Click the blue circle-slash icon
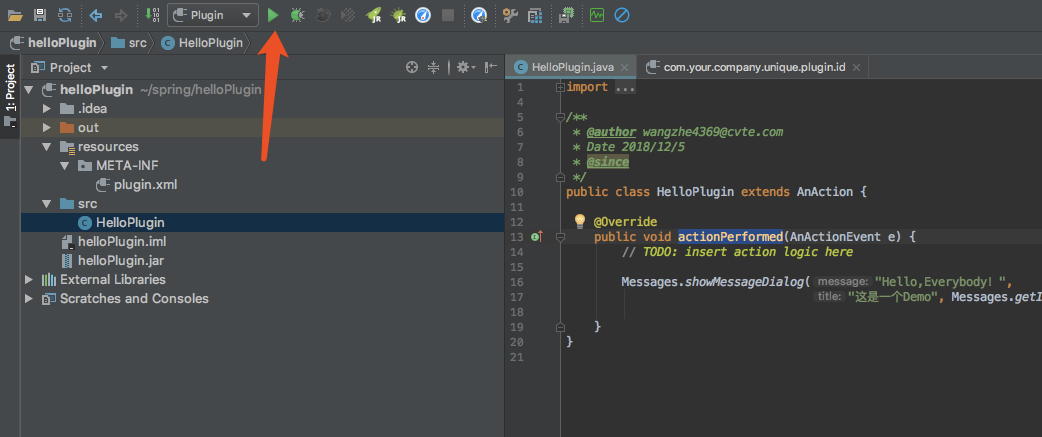 (x=621, y=15)
